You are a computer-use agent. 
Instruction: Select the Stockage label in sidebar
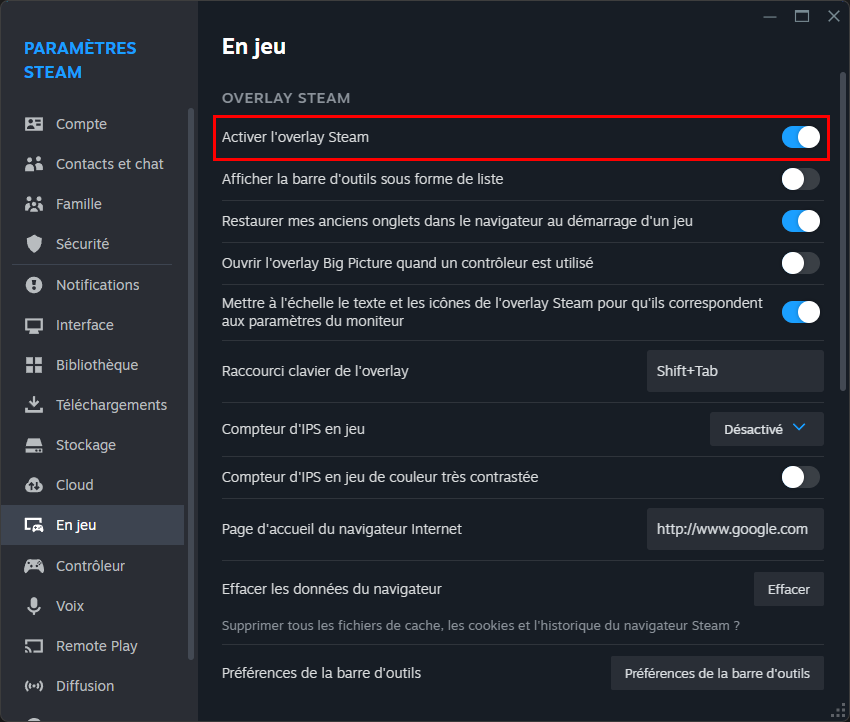tap(86, 445)
